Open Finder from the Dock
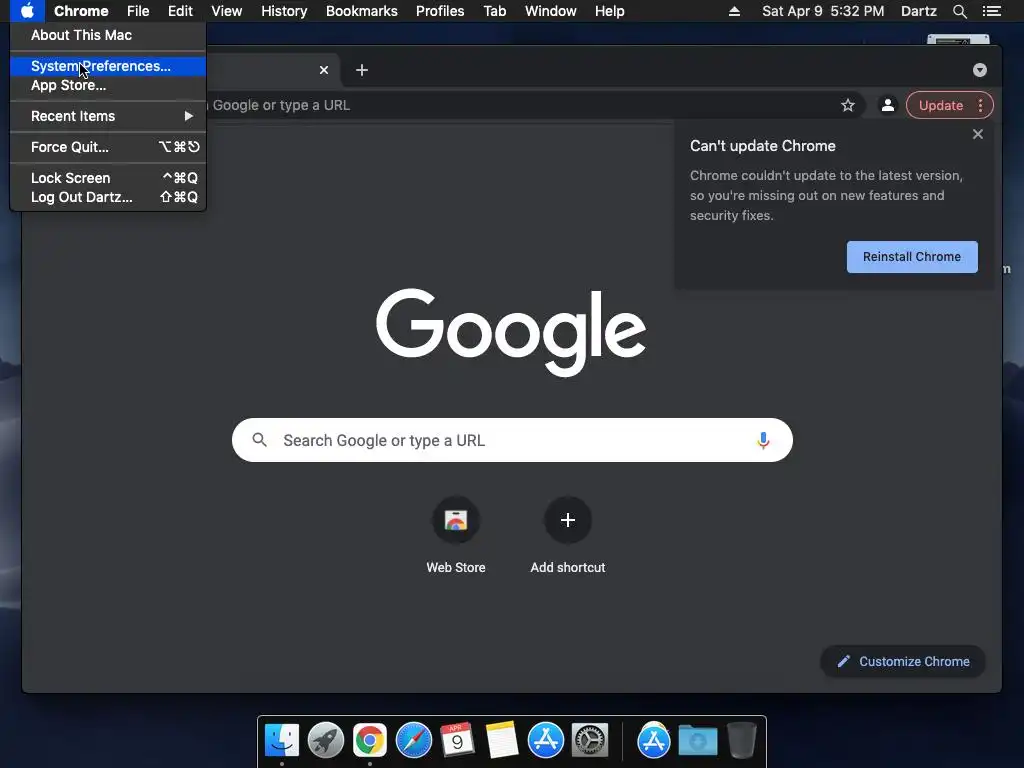This screenshot has width=1024, height=768. (x=281, y=741)
